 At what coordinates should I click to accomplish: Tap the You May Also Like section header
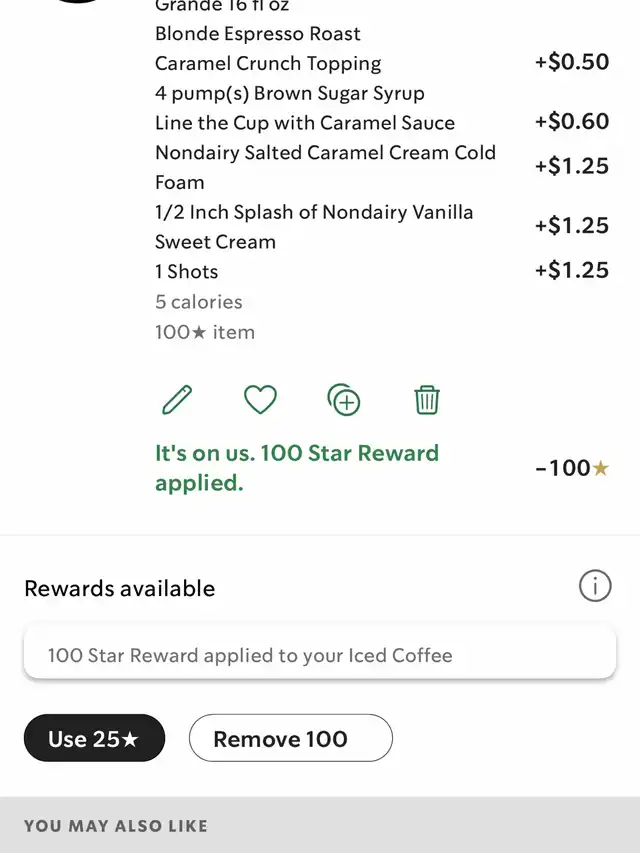[115, 826]
